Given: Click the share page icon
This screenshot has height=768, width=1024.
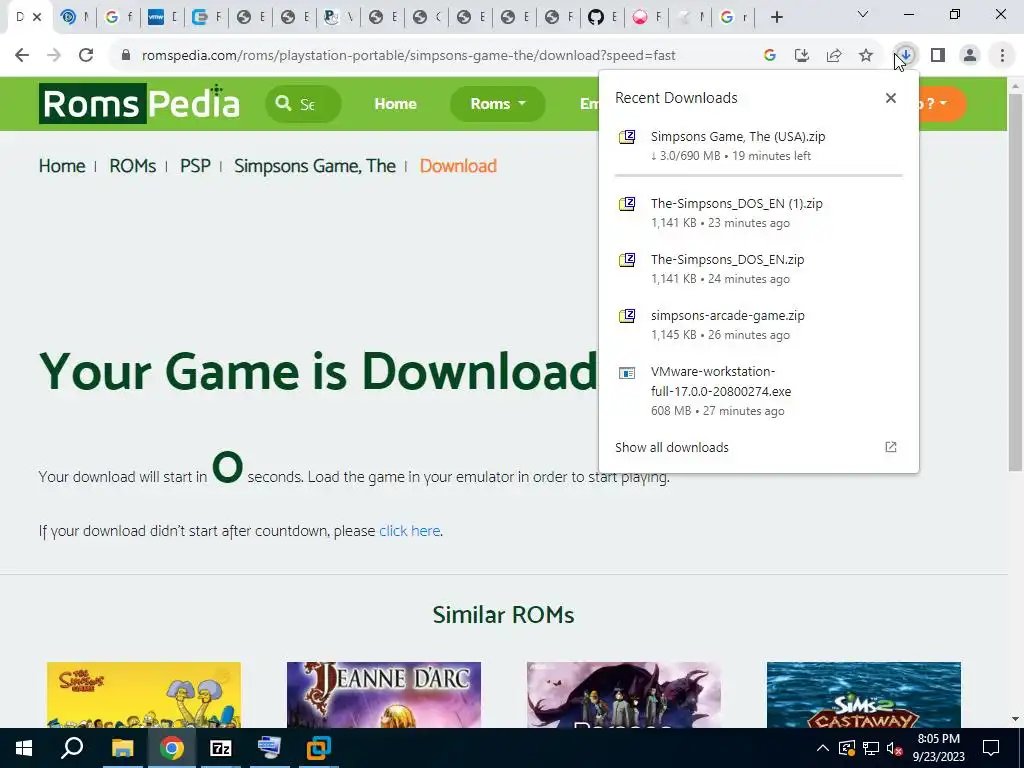Looking at the screenshot, I should 834,56.
